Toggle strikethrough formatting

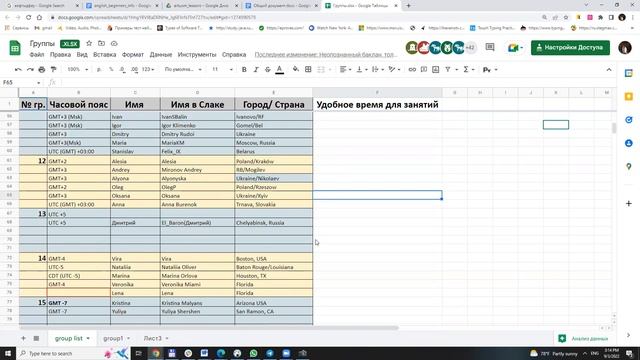[268, 70]
